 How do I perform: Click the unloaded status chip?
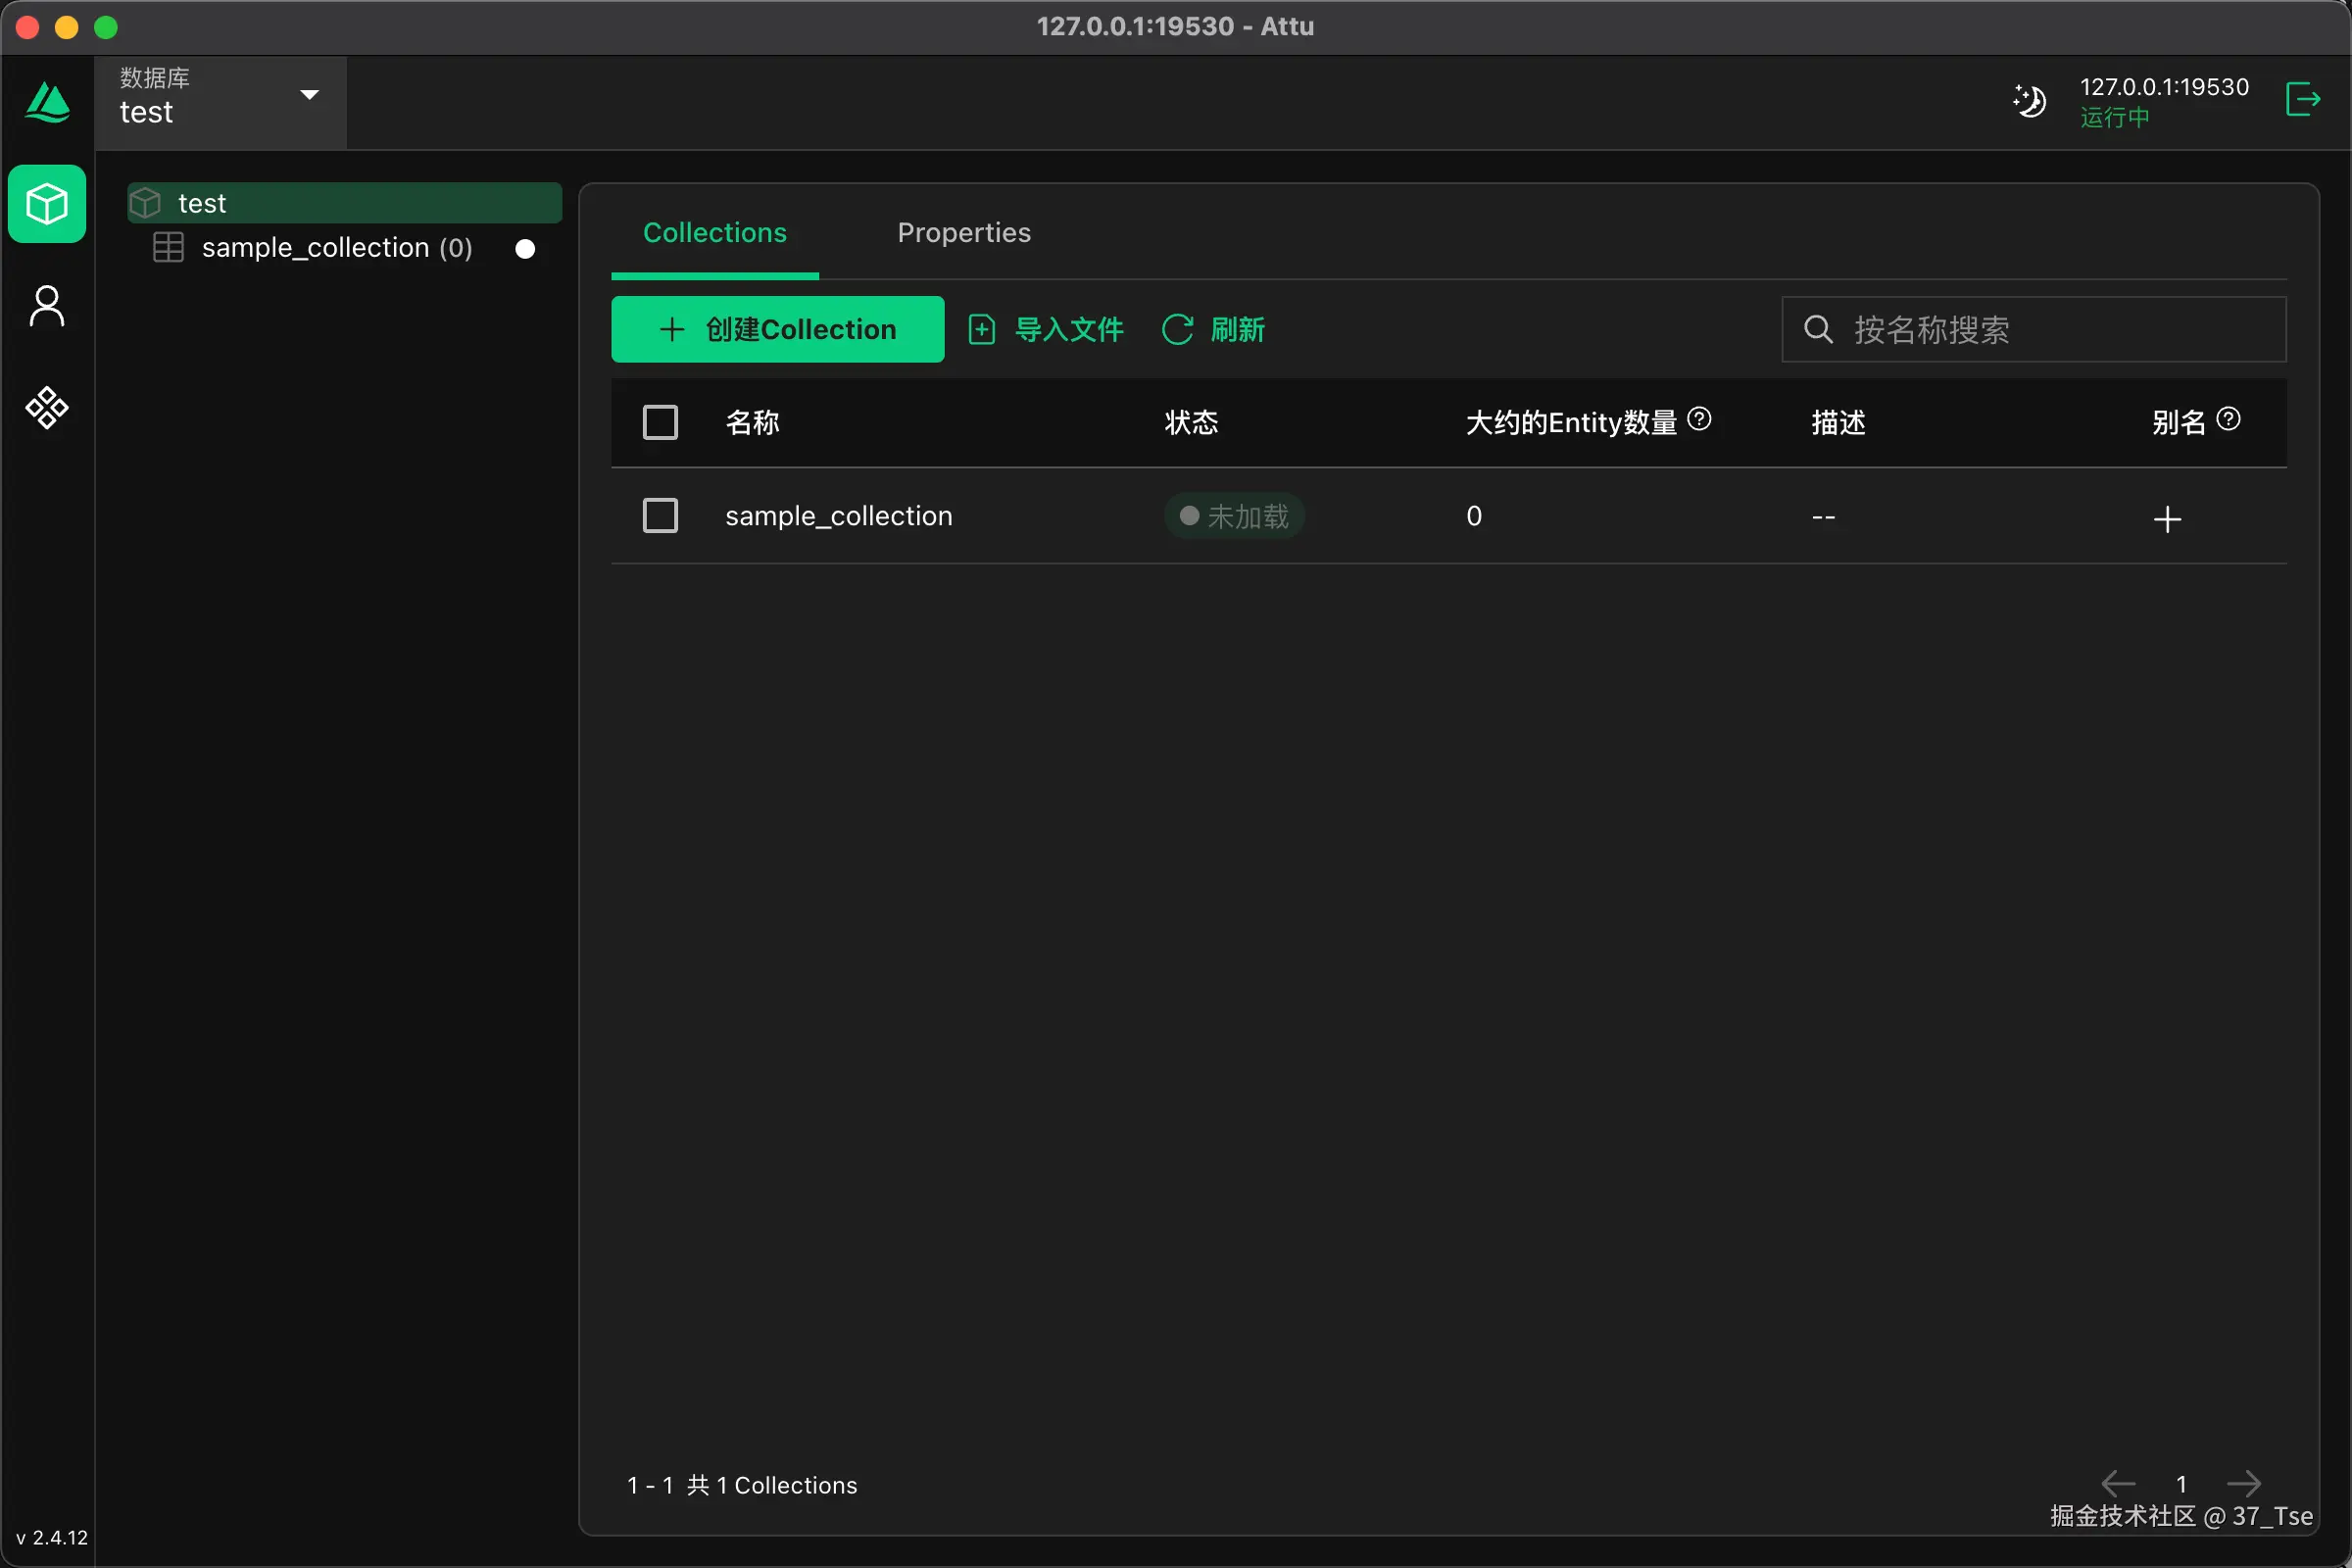(x=1234, y=516)
